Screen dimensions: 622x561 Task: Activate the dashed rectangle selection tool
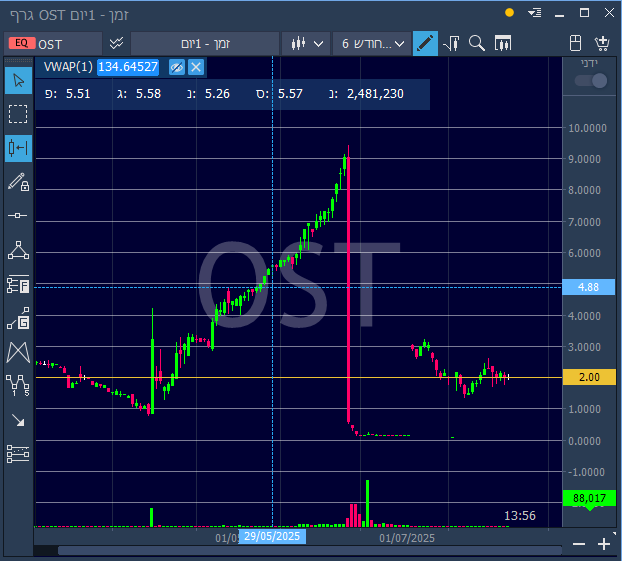[18, 114]
